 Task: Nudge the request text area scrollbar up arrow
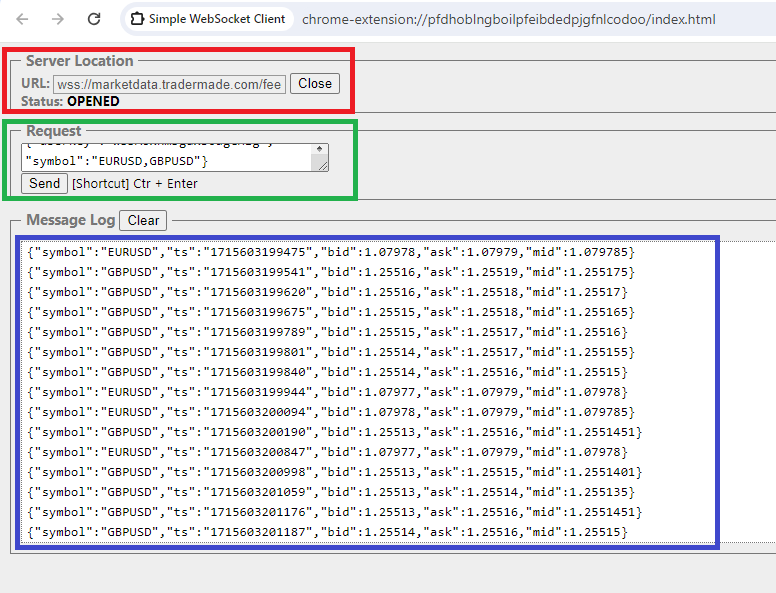pos(320,149)
